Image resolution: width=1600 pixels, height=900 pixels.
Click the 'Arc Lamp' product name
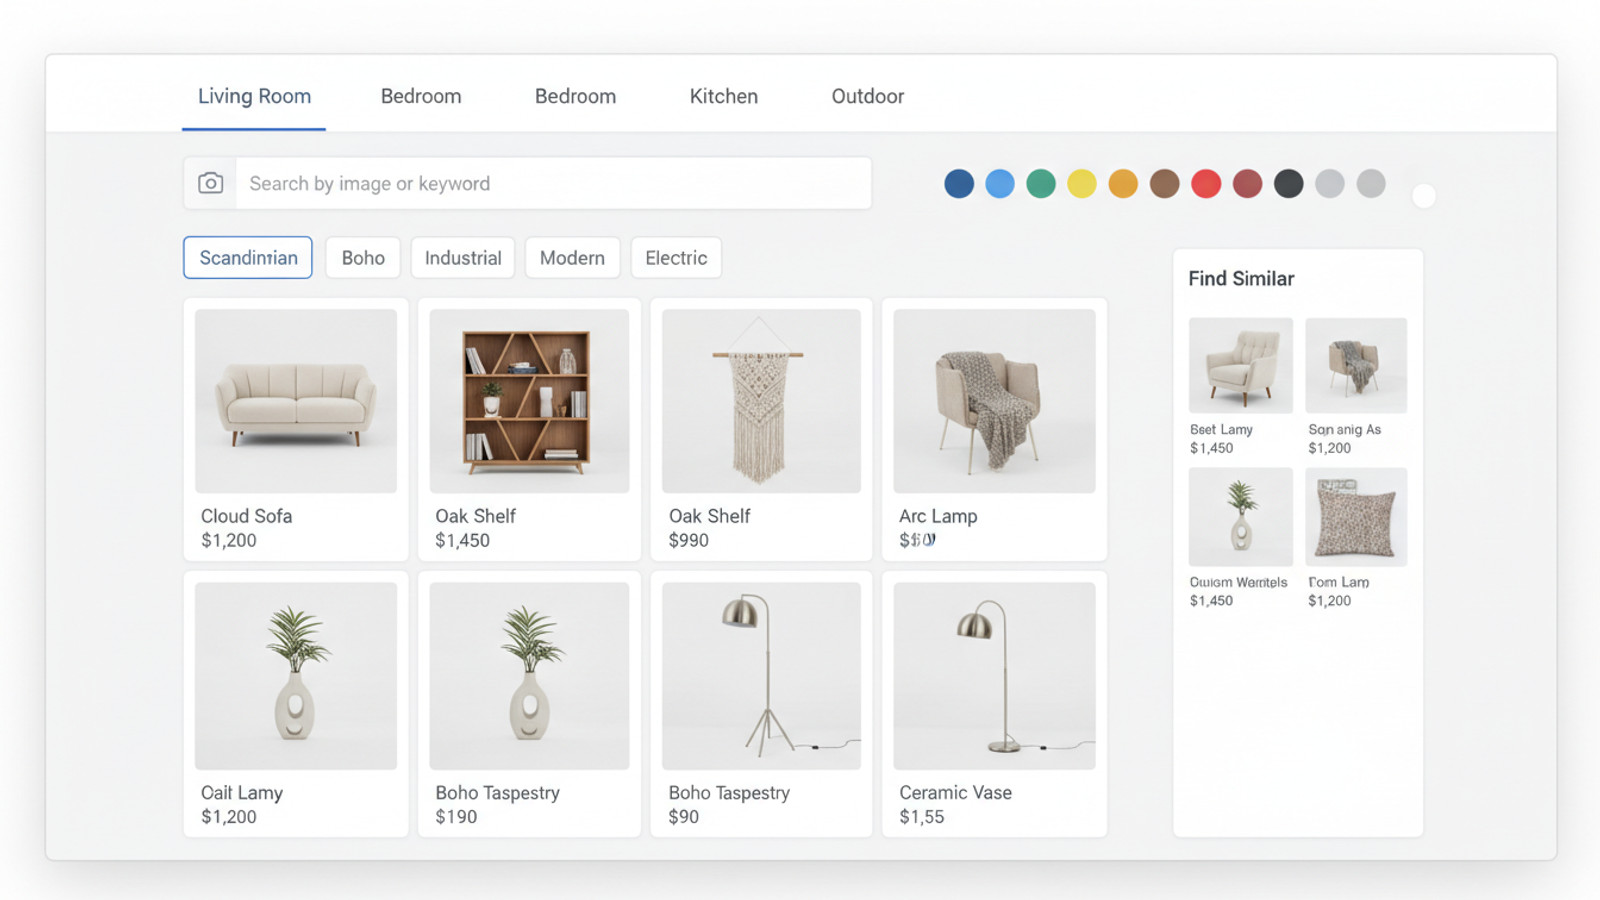[x=938, y=516]
